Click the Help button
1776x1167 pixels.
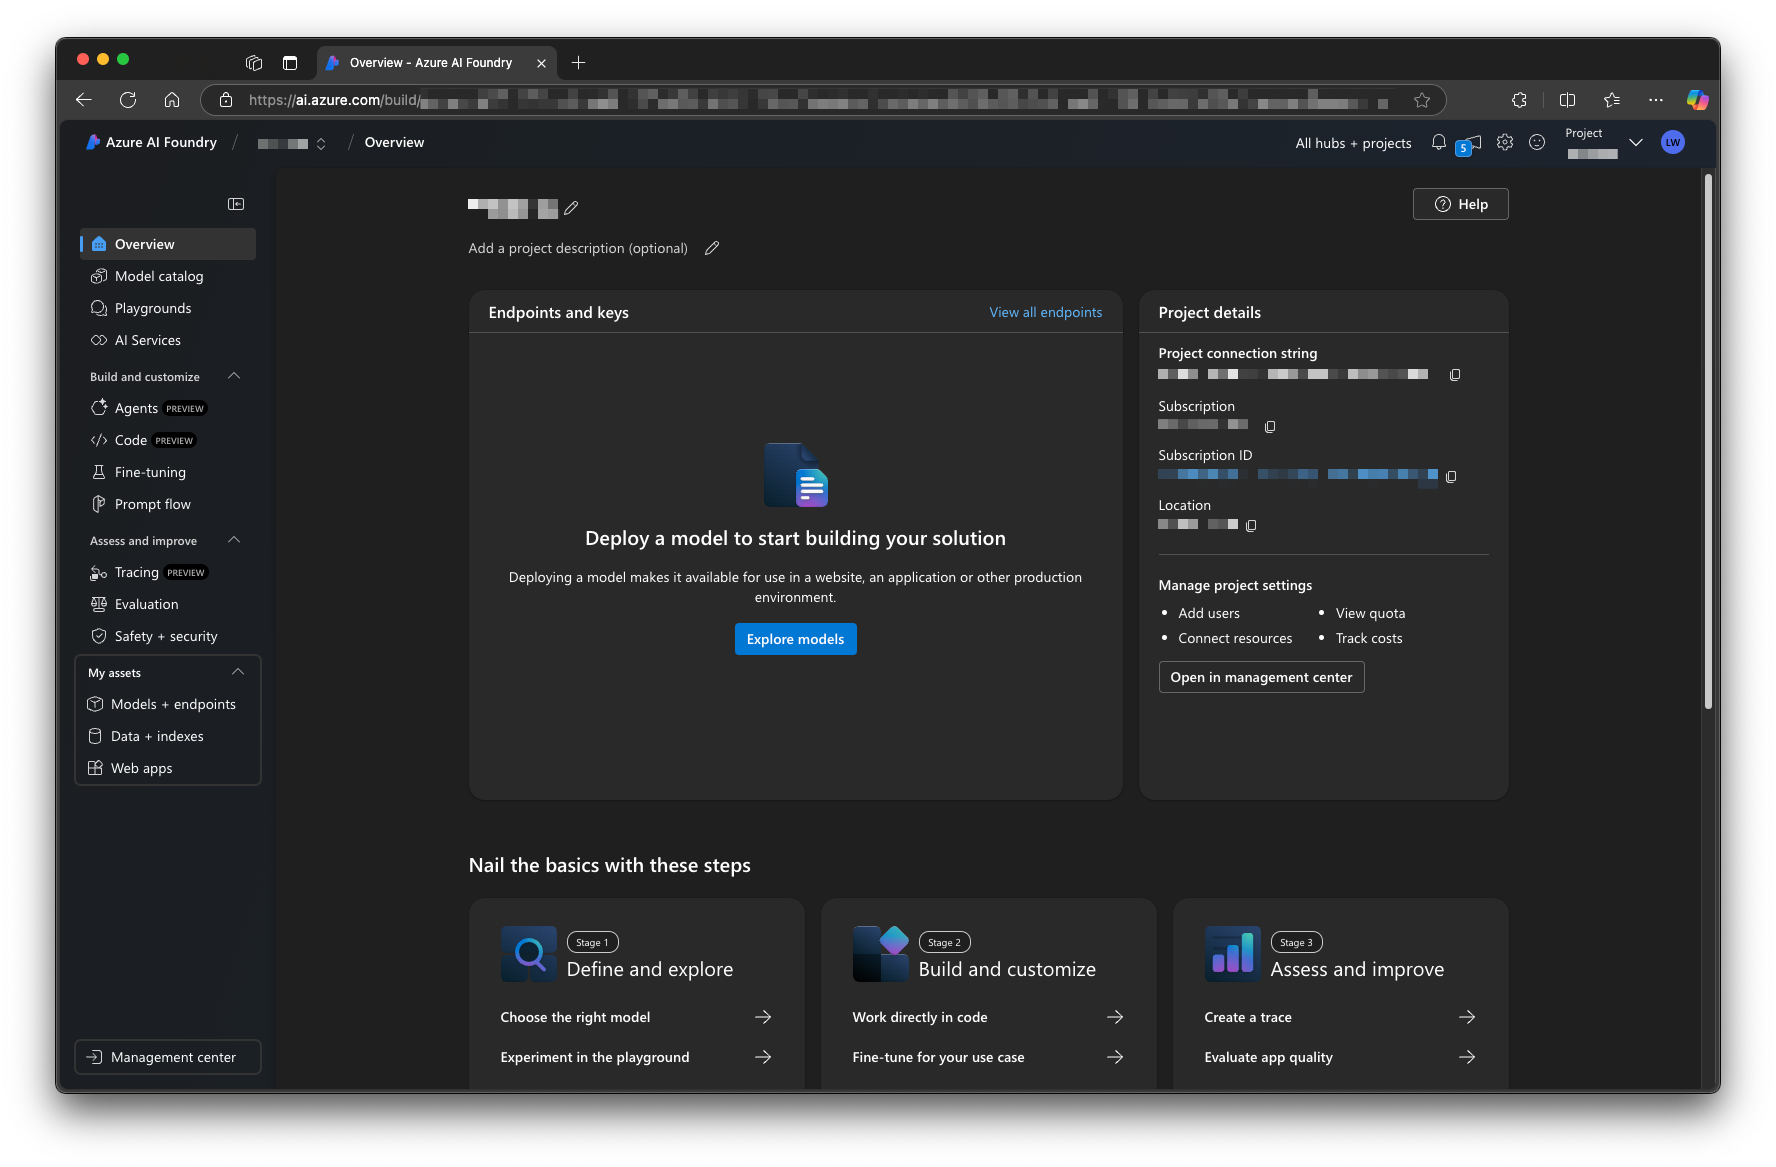[x=1460, y=204]
